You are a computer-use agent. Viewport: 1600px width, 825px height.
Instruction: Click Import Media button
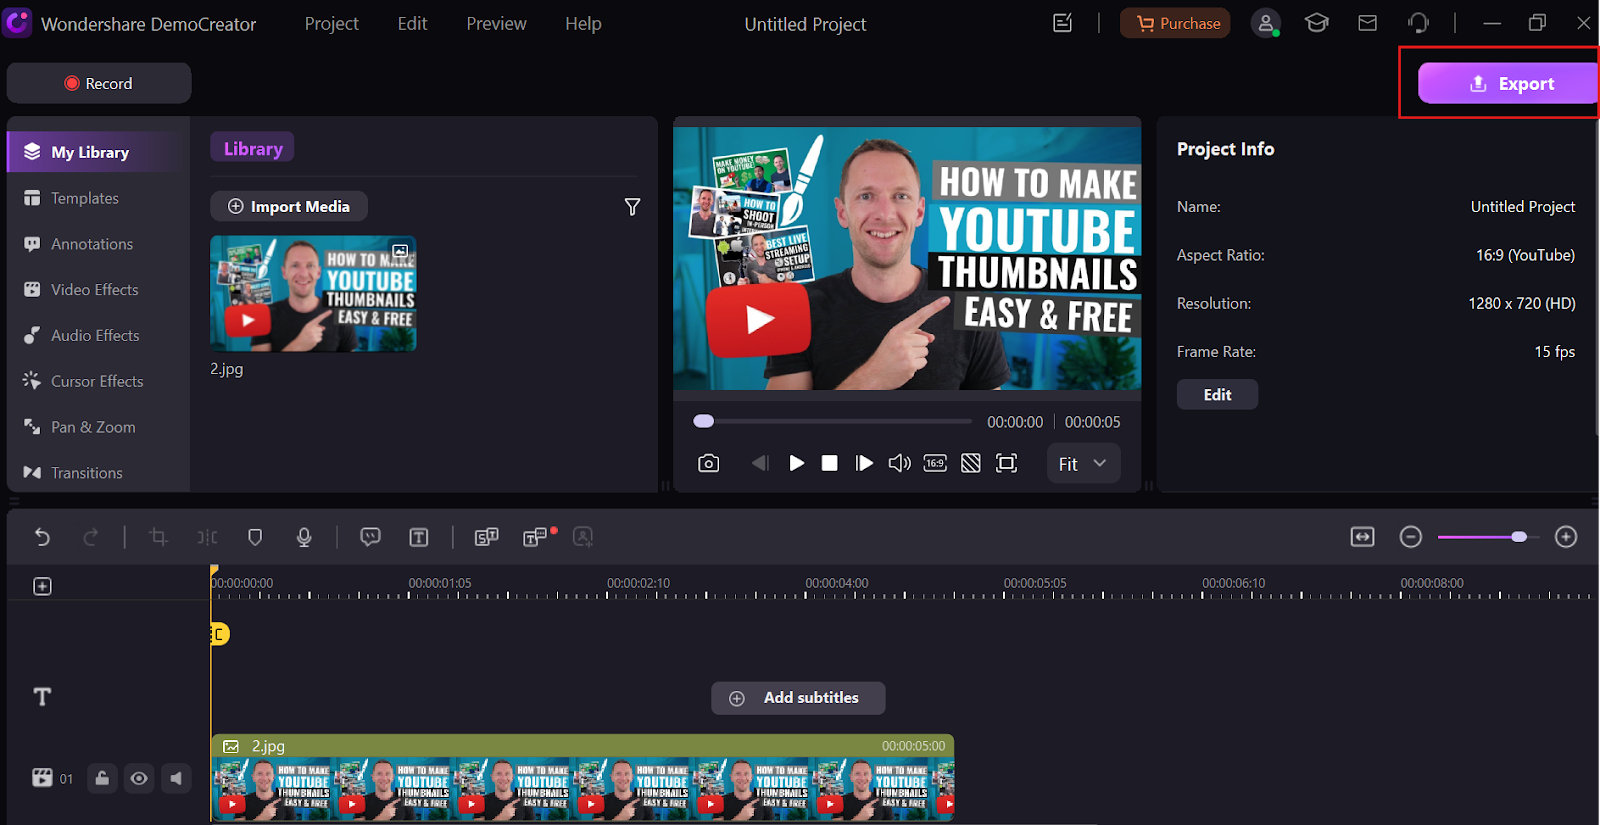(289, 206)
